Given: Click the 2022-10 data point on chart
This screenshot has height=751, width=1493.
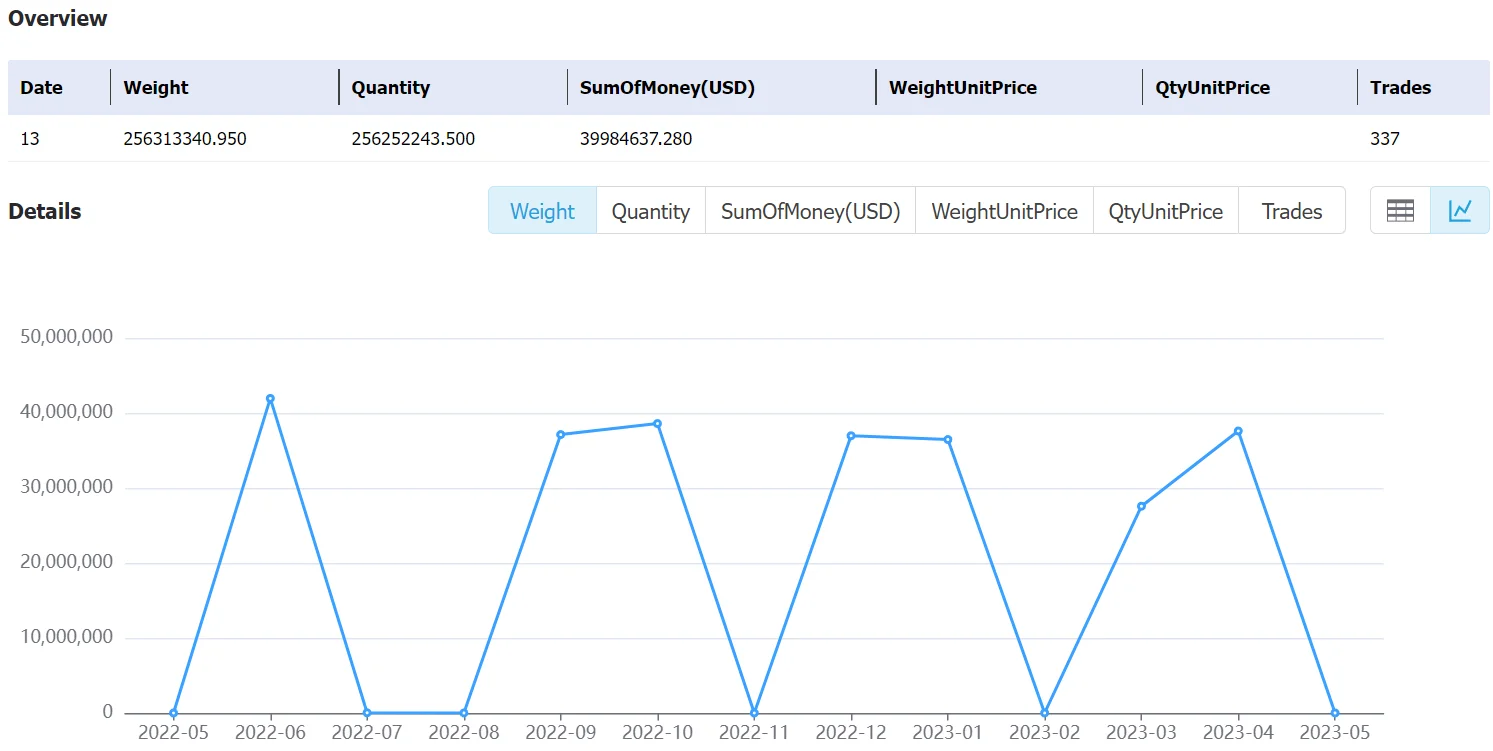Looking at the screenshot, I should (657, 423).
